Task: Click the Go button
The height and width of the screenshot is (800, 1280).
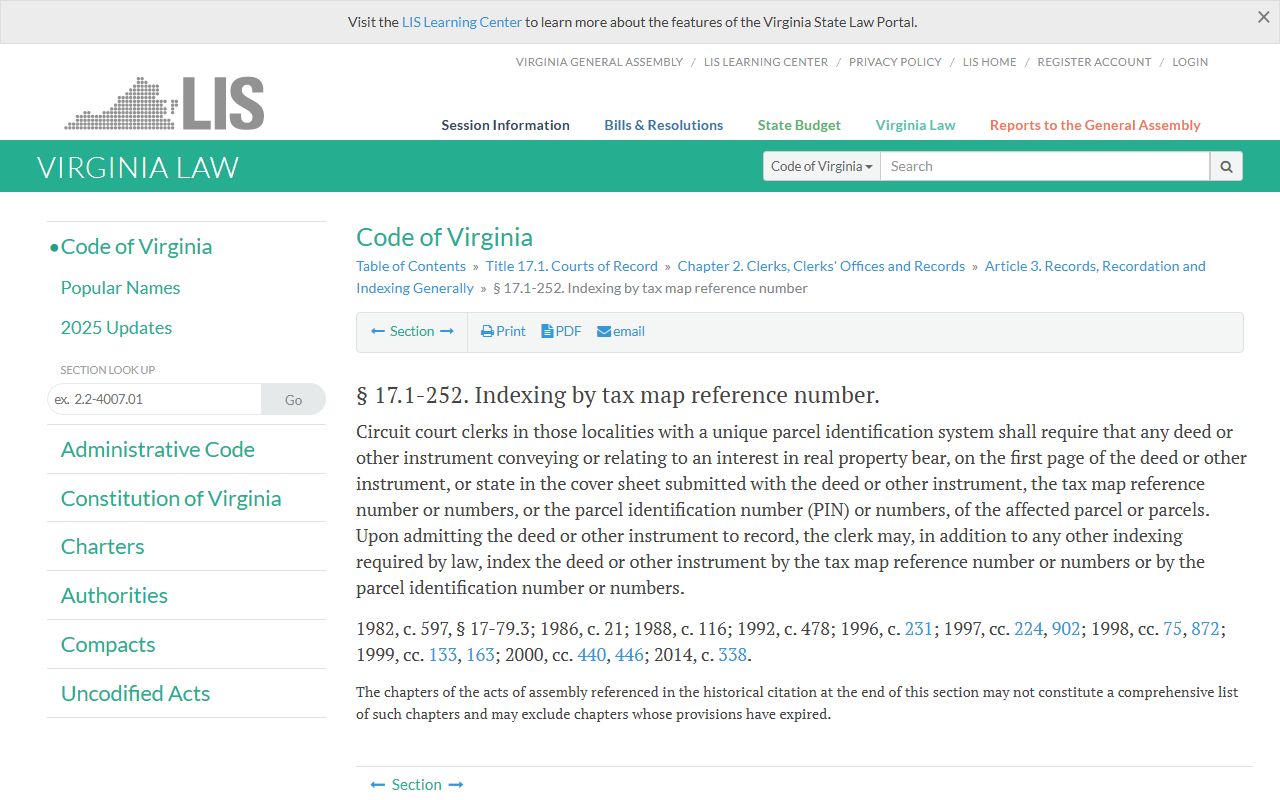Action: 293,399
